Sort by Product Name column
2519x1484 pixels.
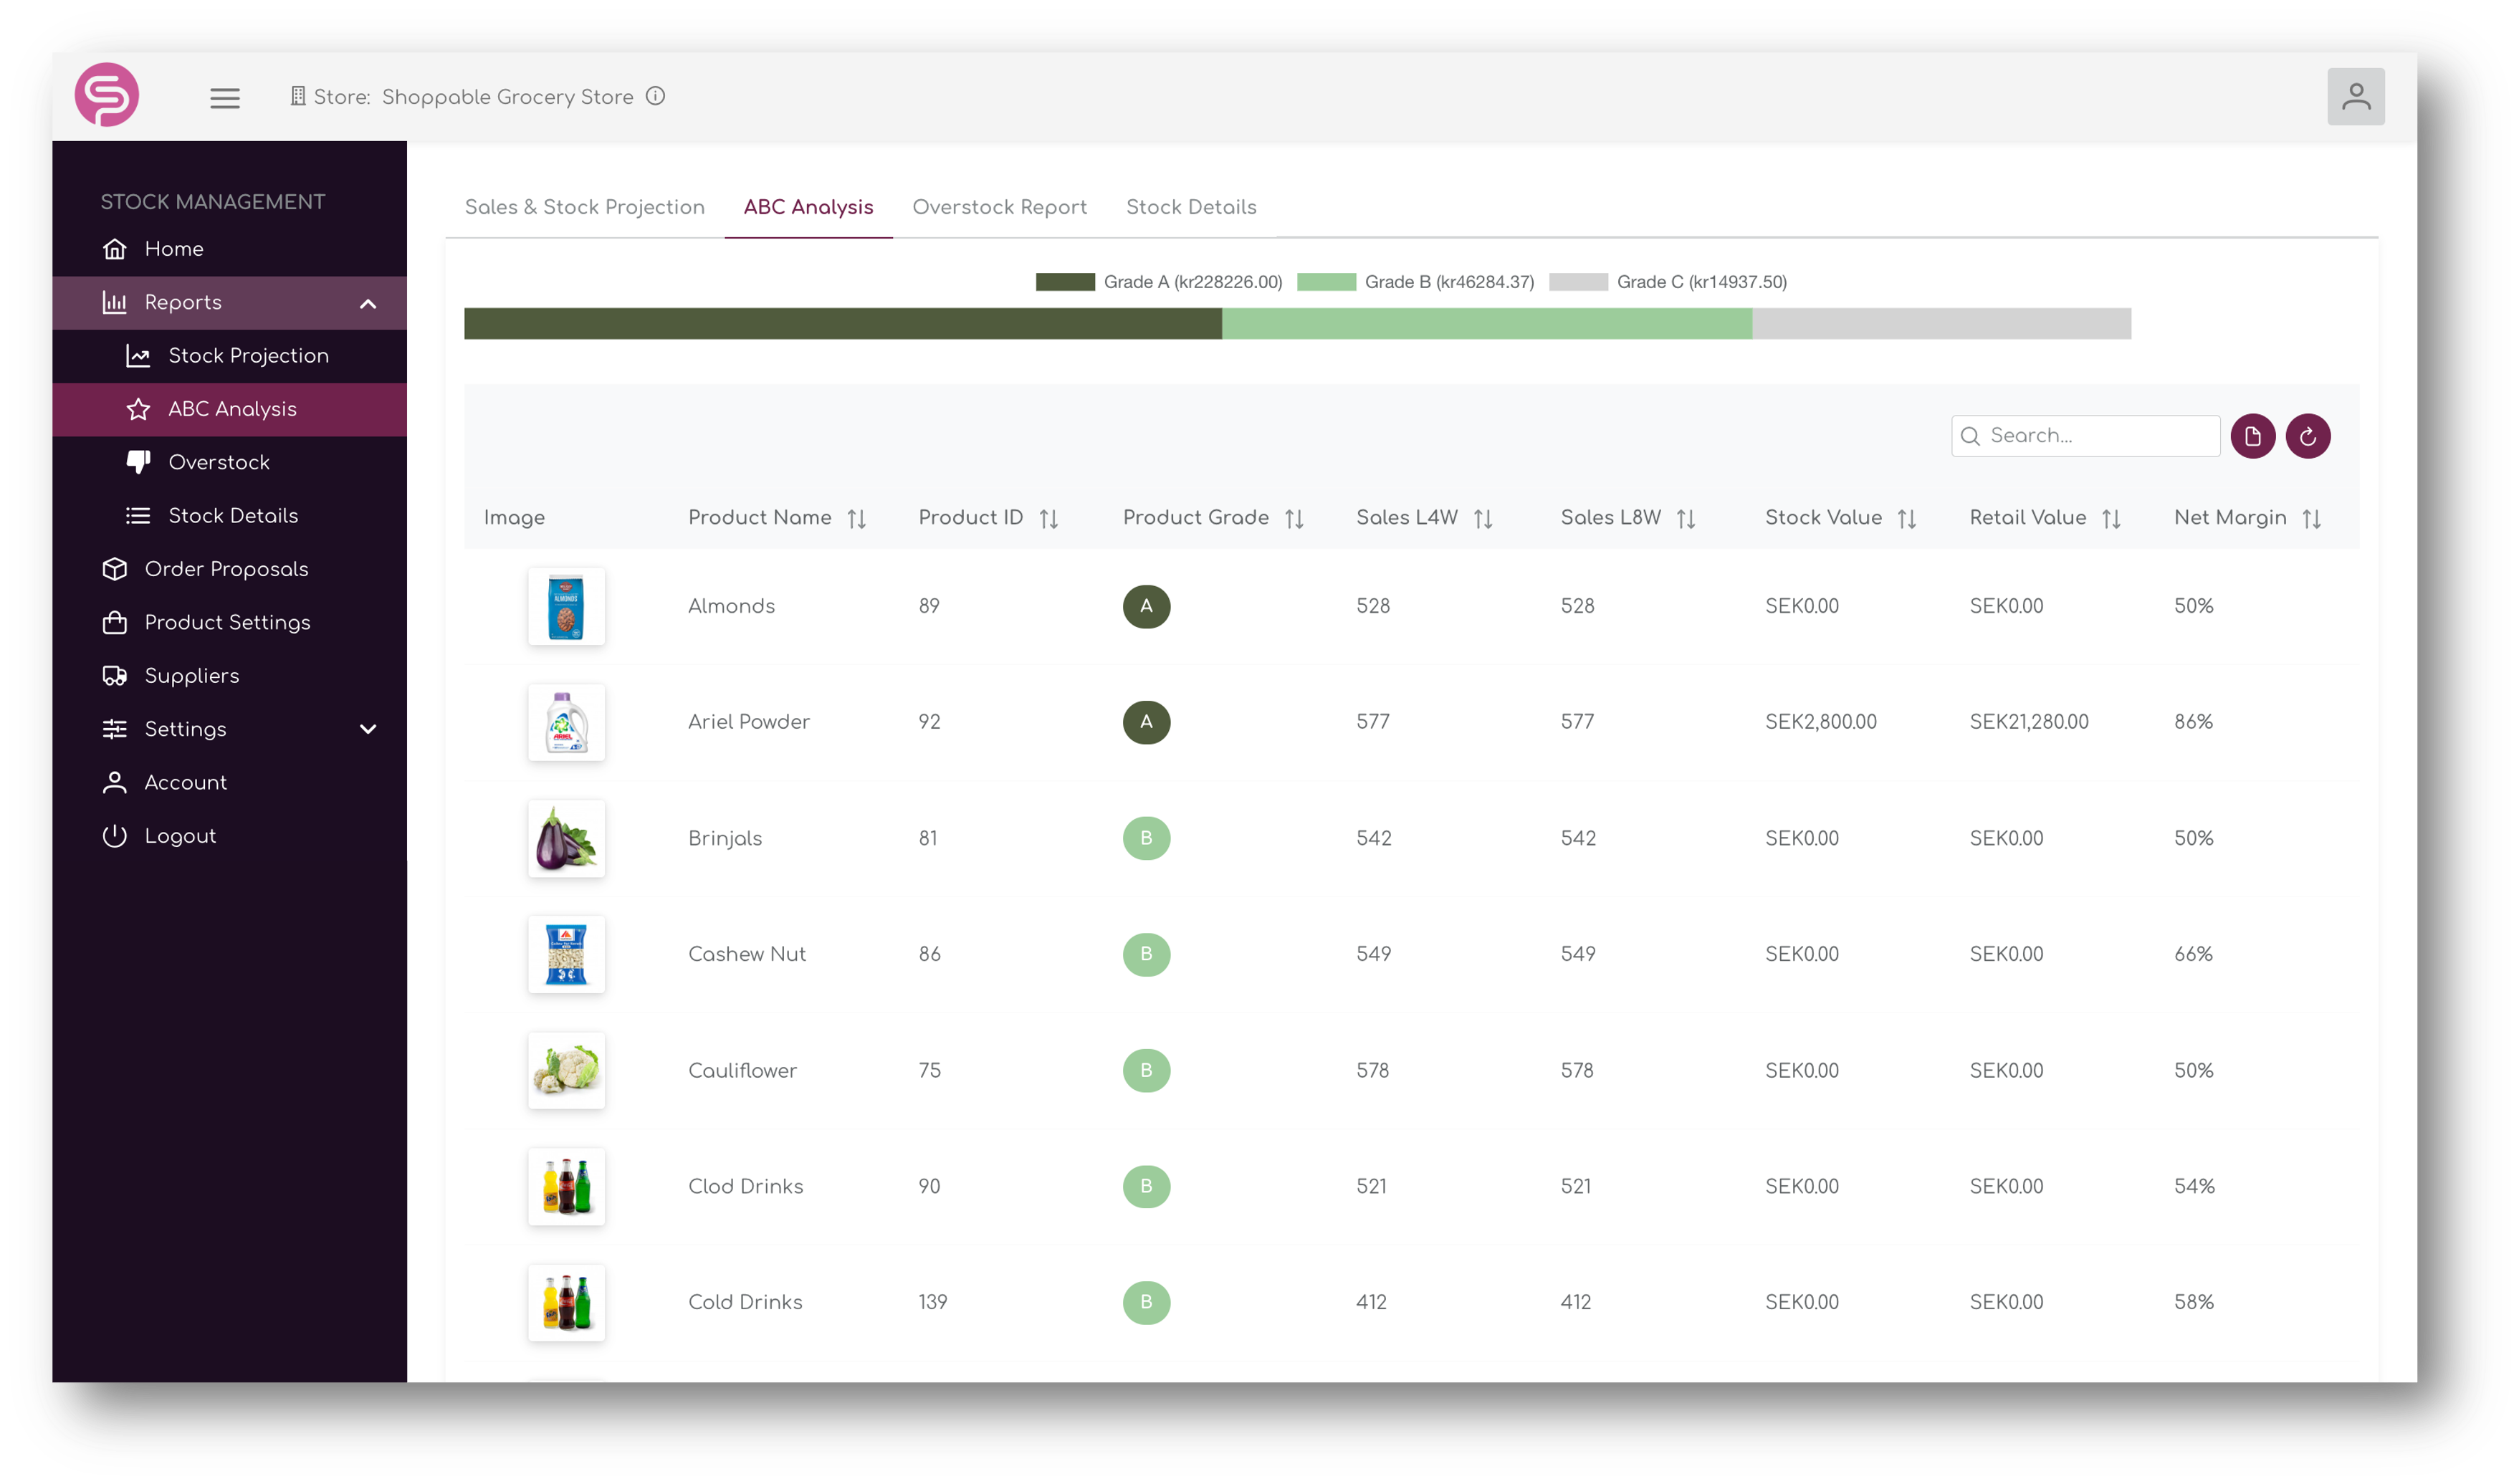tap(855, 517)
